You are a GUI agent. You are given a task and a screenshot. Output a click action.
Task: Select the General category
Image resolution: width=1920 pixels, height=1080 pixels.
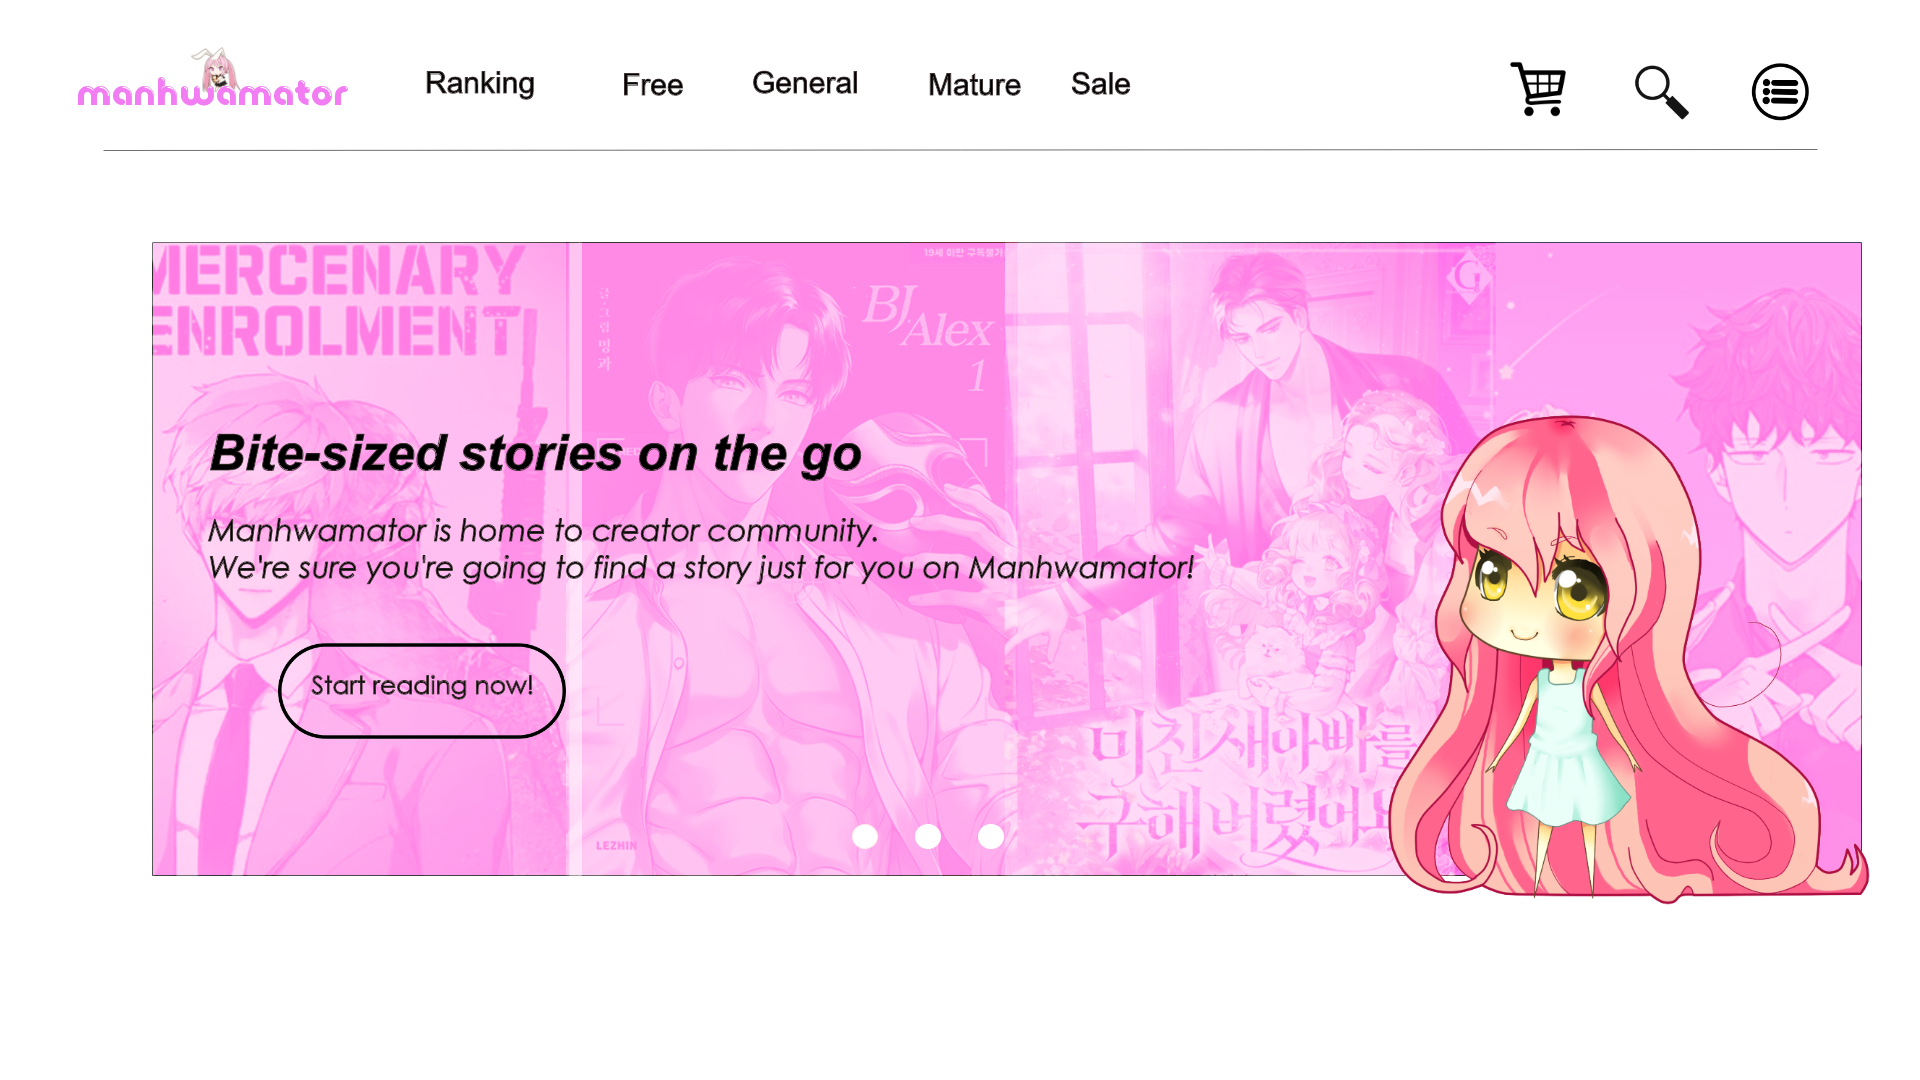(x=805, y=84)
